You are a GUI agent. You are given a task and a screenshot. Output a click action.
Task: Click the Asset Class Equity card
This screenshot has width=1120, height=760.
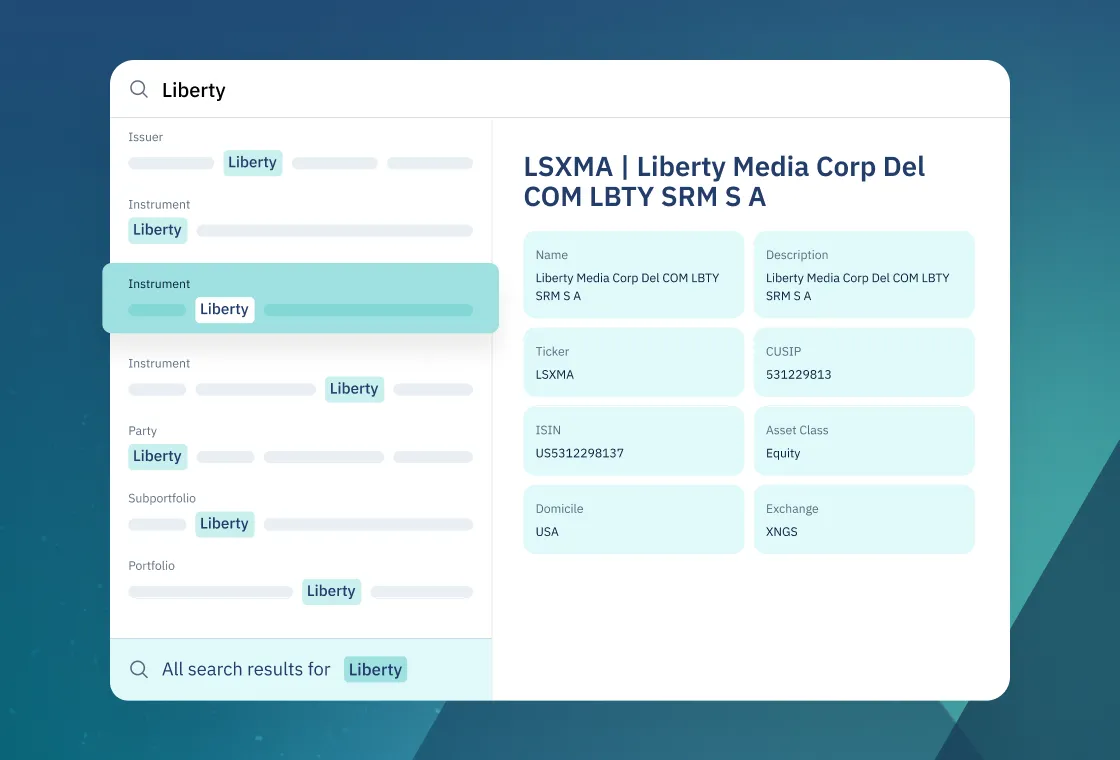click(864, 441)
